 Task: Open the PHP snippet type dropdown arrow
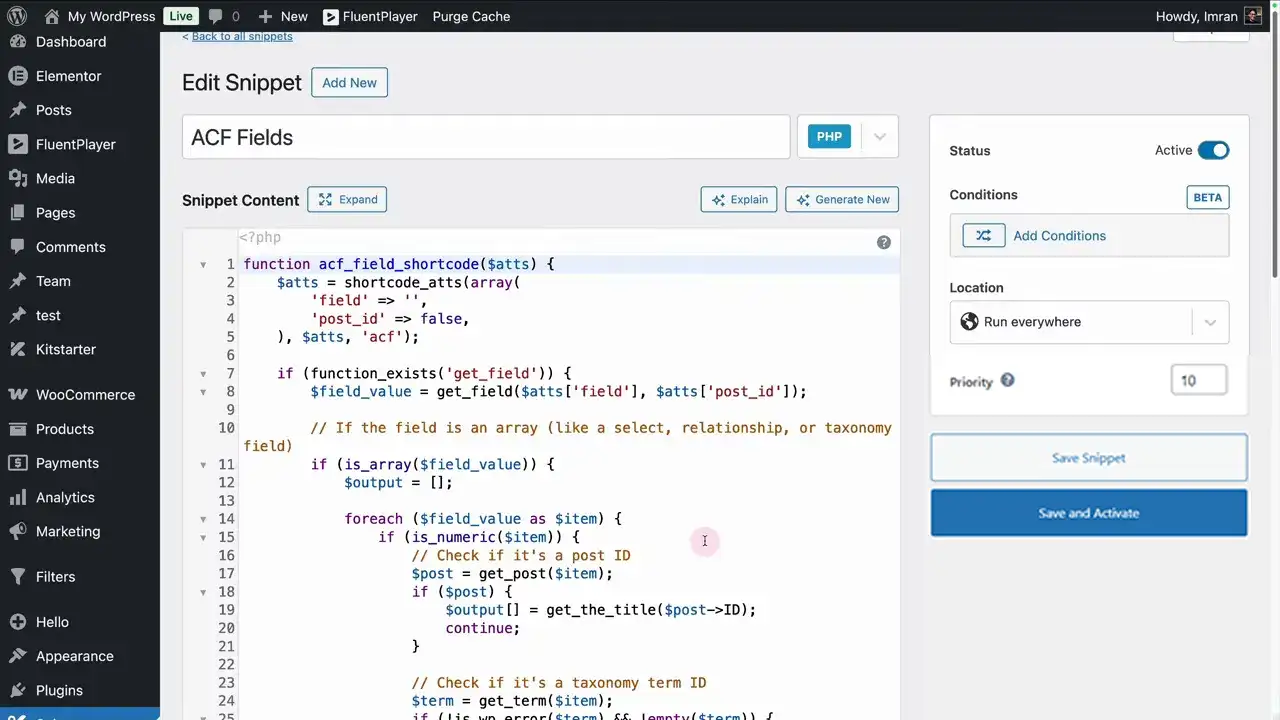tap(879, 137)
